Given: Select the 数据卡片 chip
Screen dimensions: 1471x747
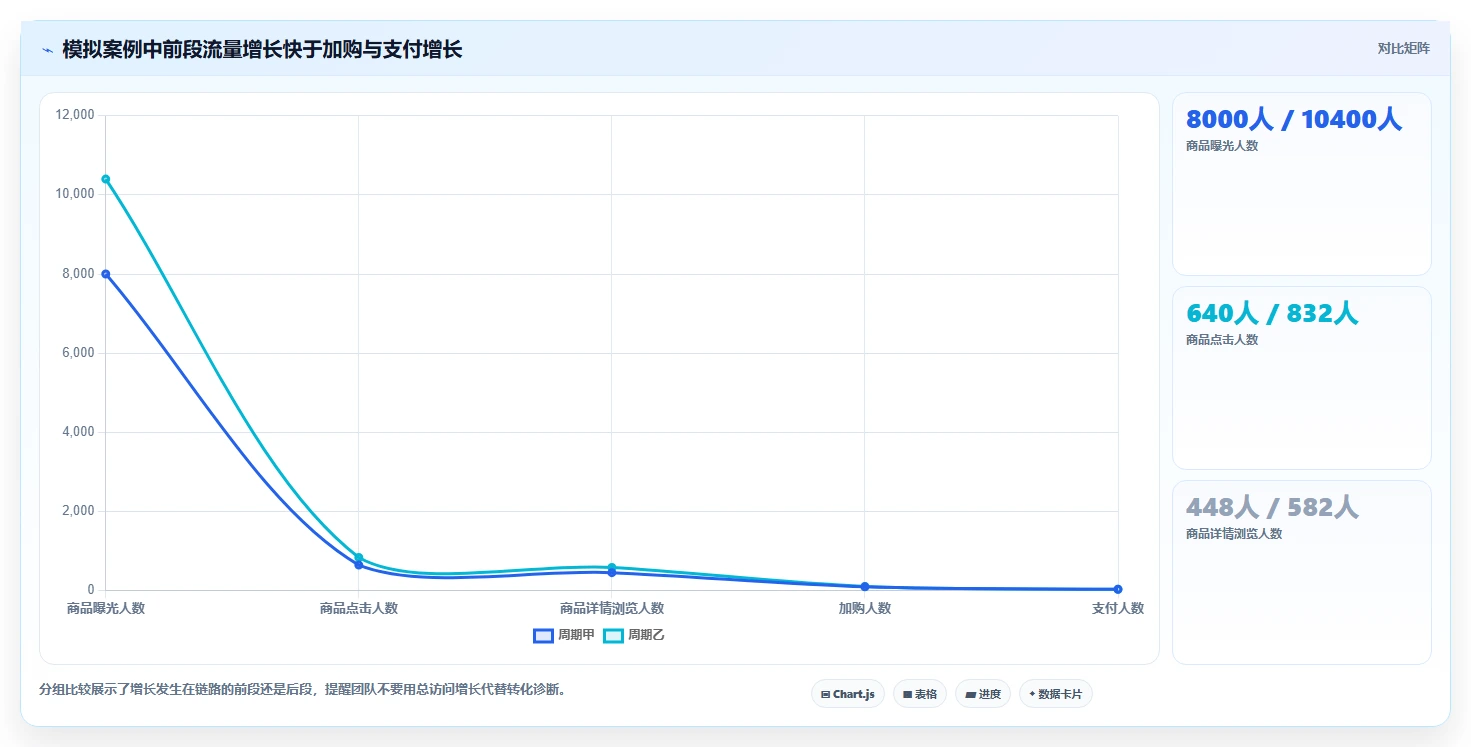Looking at the screenshot, I should pyautogui.click(x=1055, y=694).
